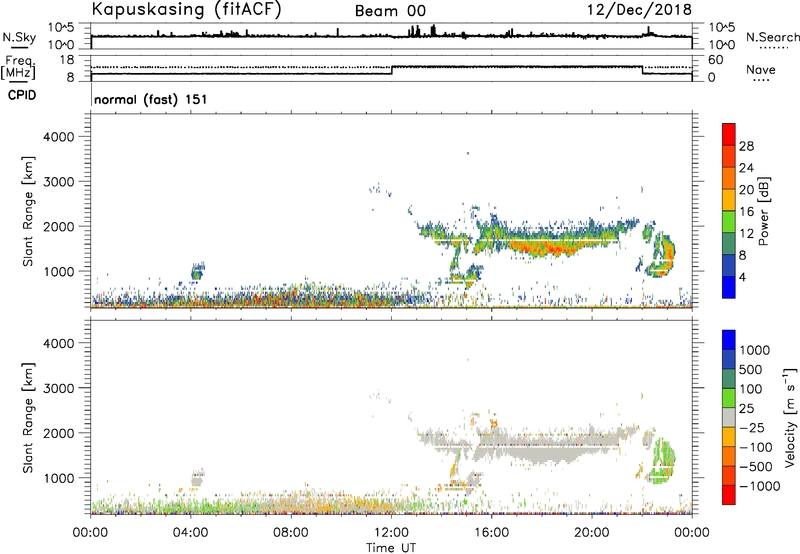Click '4000' tick on power panel range axis

pos(58,137)
